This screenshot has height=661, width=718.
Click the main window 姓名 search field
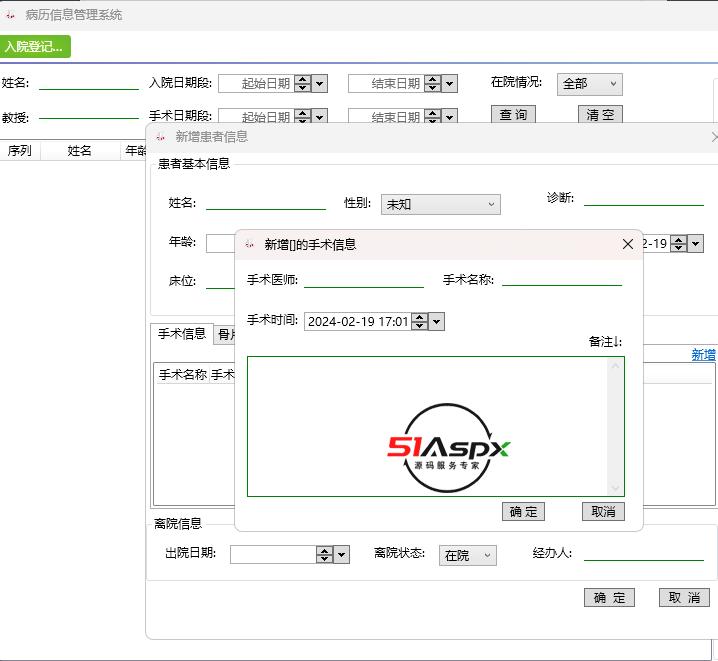tap(89, 83)
